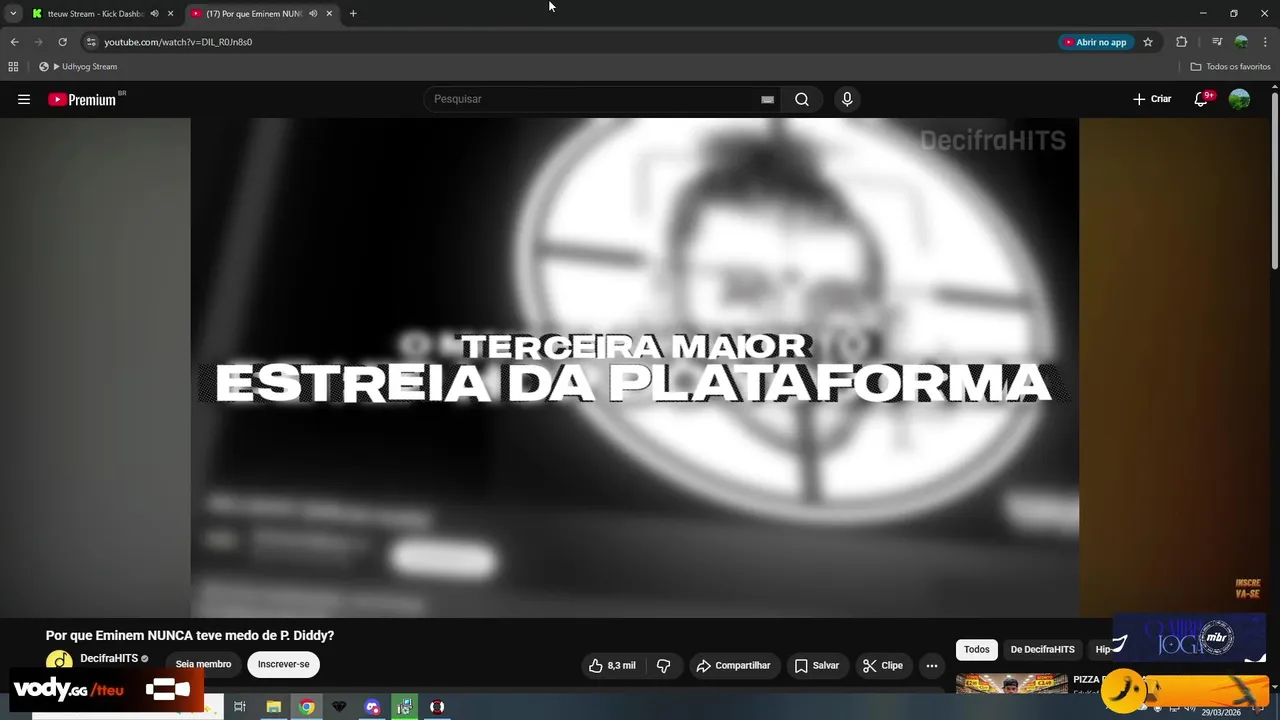Click the video player to pause
Image resolution: width=1280 pixels, height=720 pixels.
[635, 367]
